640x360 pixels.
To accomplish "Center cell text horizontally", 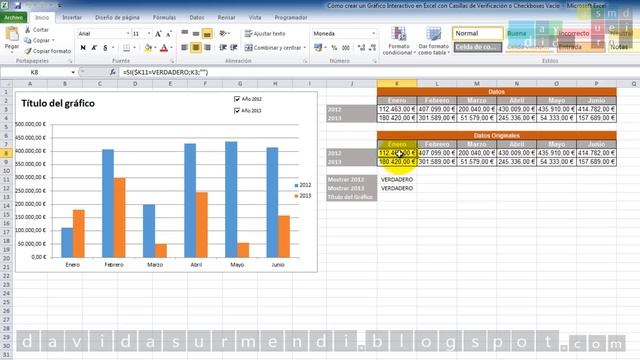I will point(196,48).
